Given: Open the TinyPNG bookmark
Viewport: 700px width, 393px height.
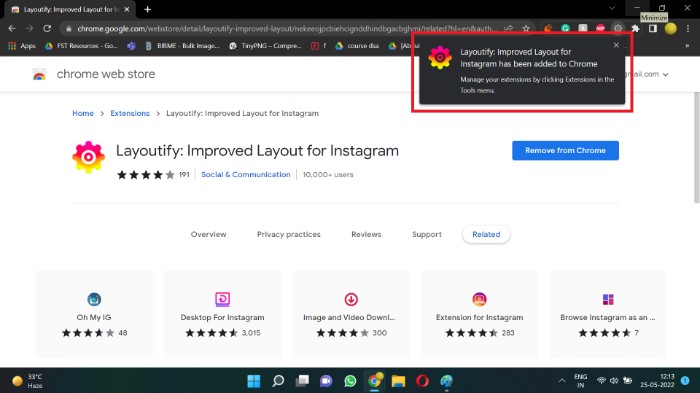Looking at the screenshot, I should click(265, 46).
